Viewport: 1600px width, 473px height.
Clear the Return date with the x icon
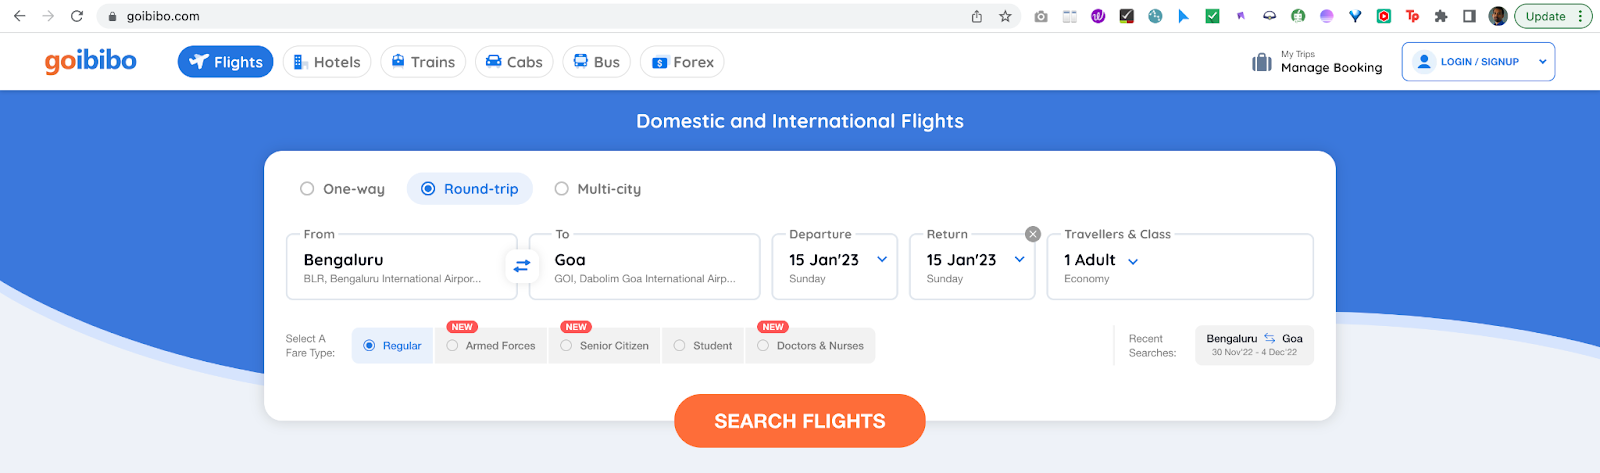point(1033,234)
